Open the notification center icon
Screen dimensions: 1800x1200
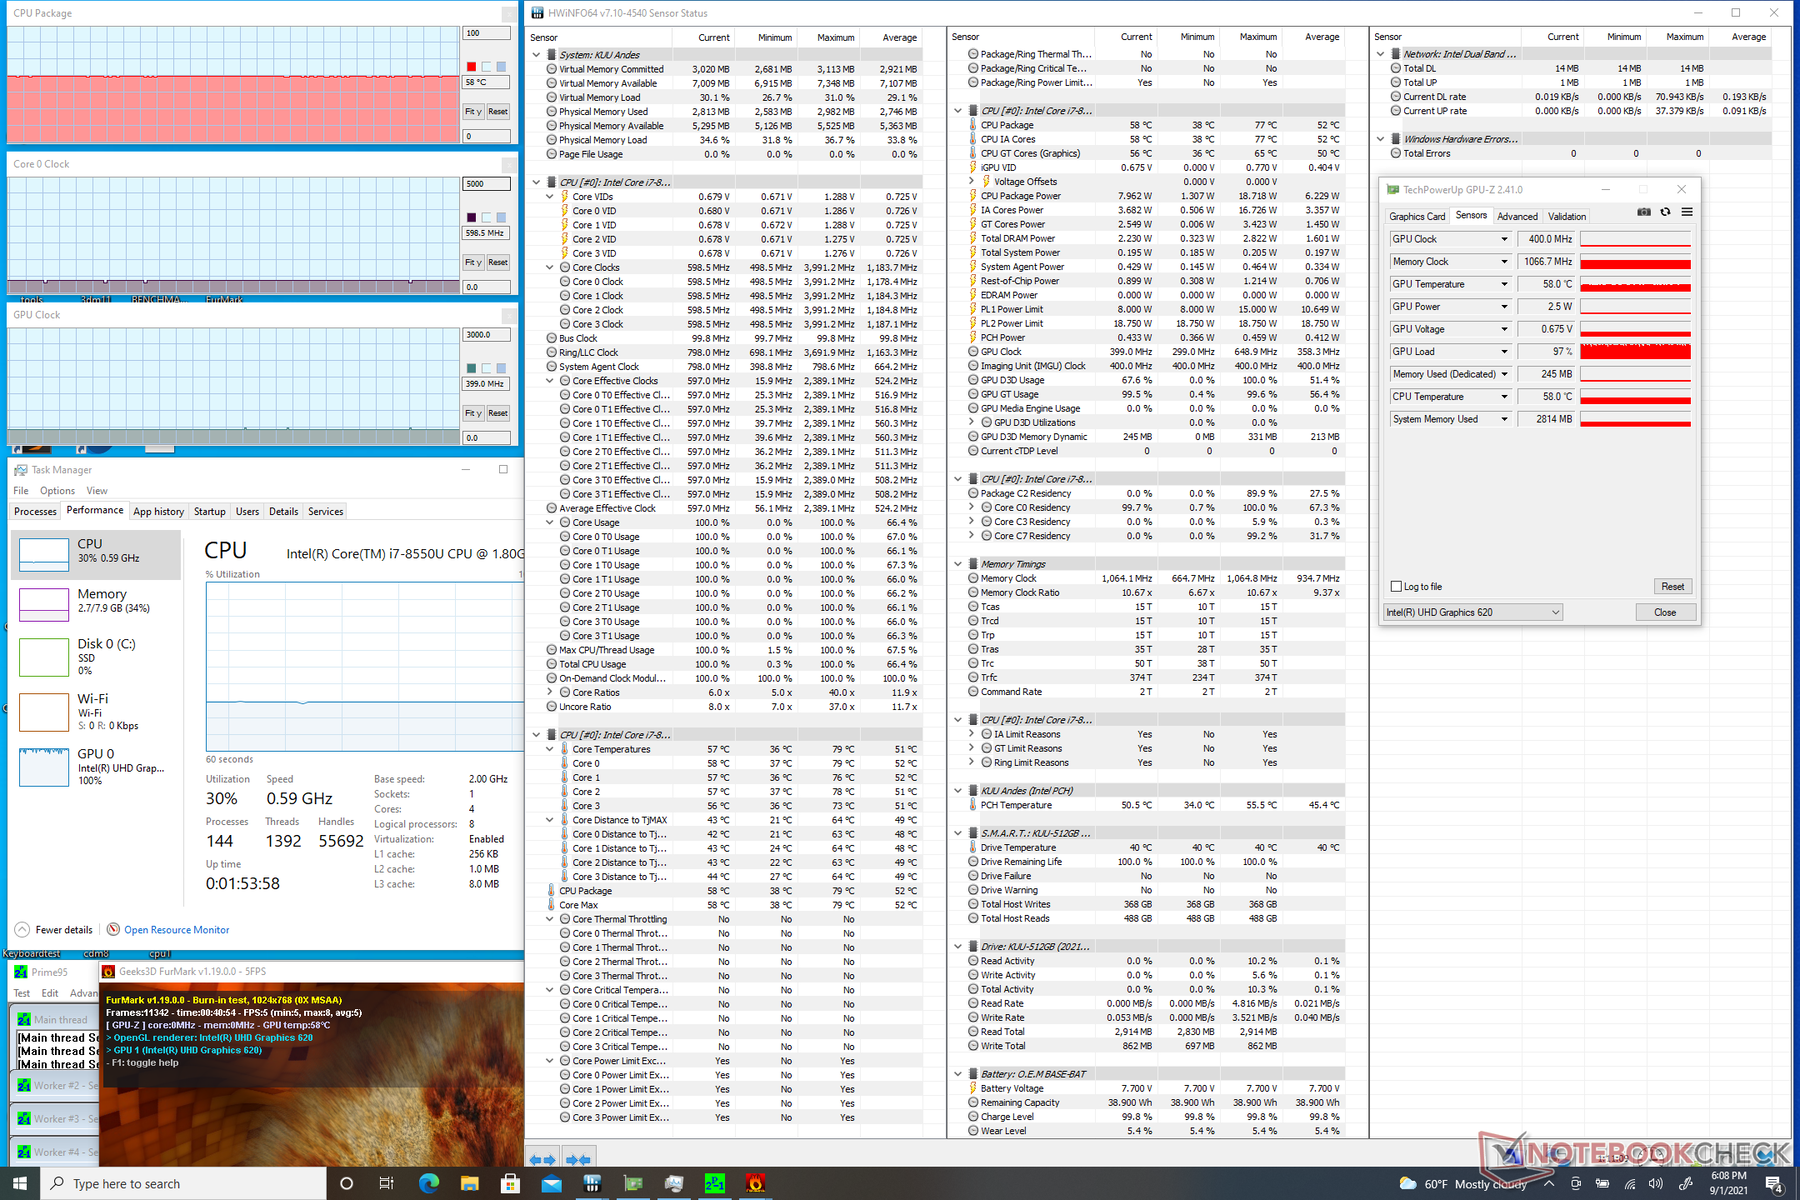1774,1184
